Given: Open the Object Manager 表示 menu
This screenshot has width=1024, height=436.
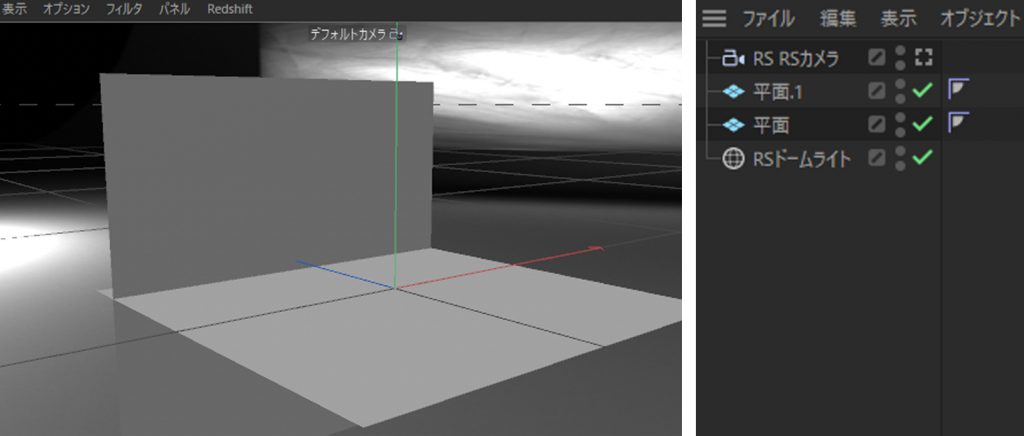Looking at the screenshot, I should tap(898, 19).
